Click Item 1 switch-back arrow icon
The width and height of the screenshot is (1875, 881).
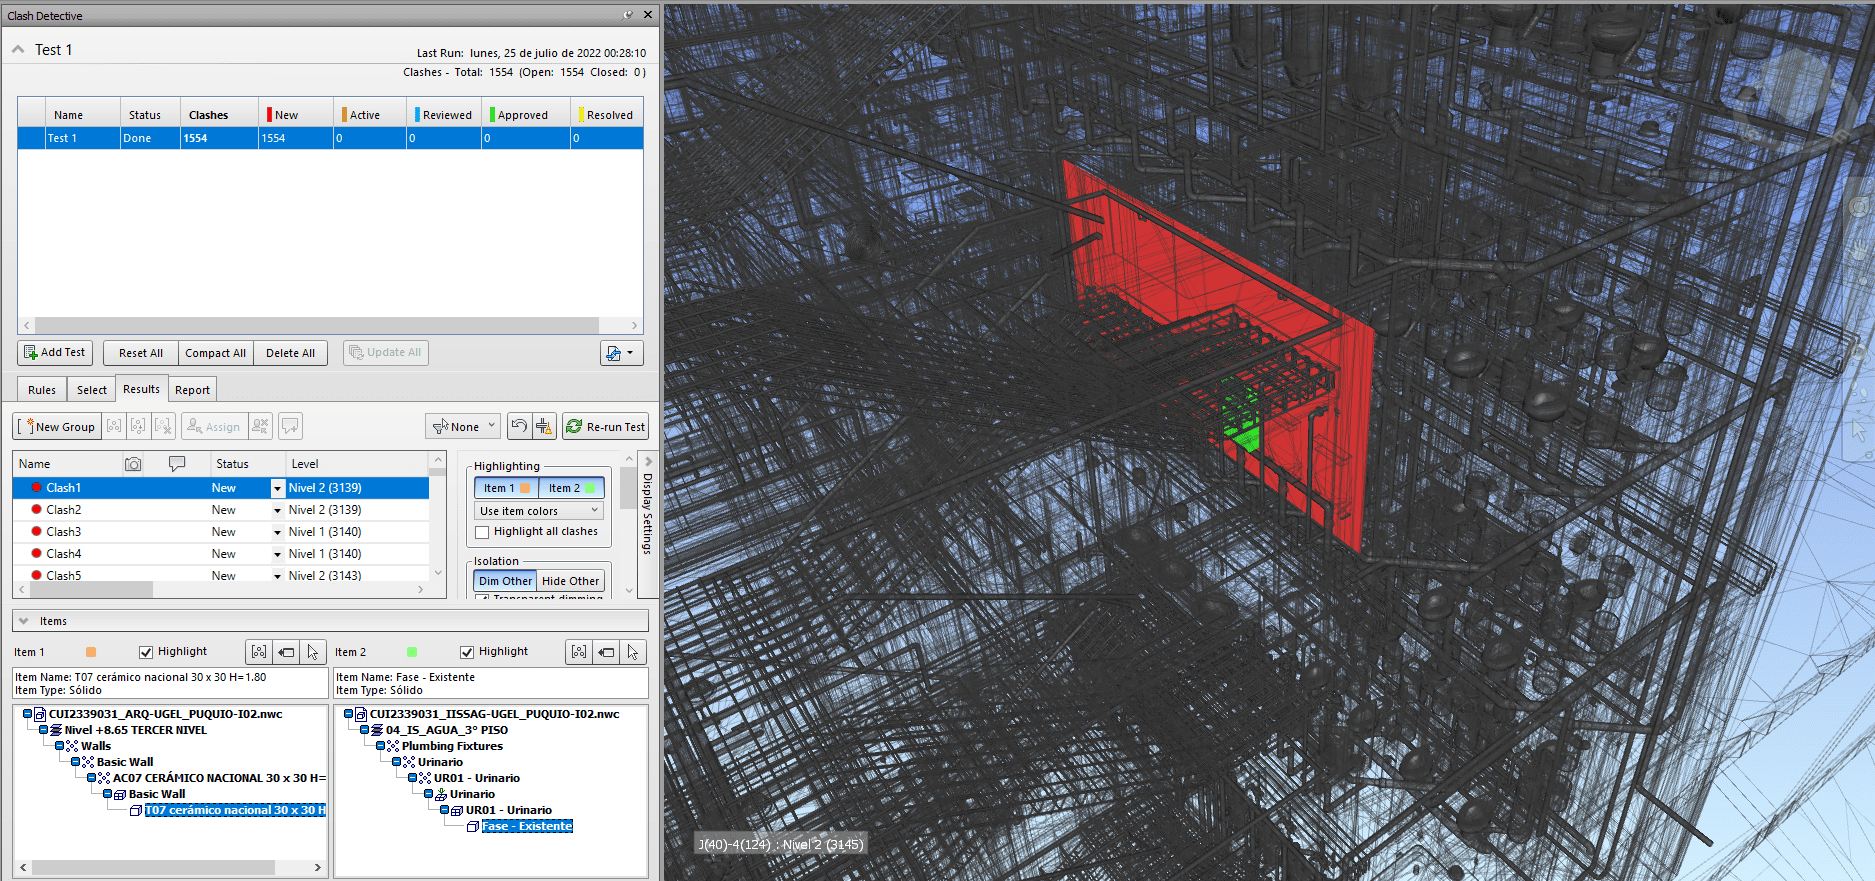[287, 652]
